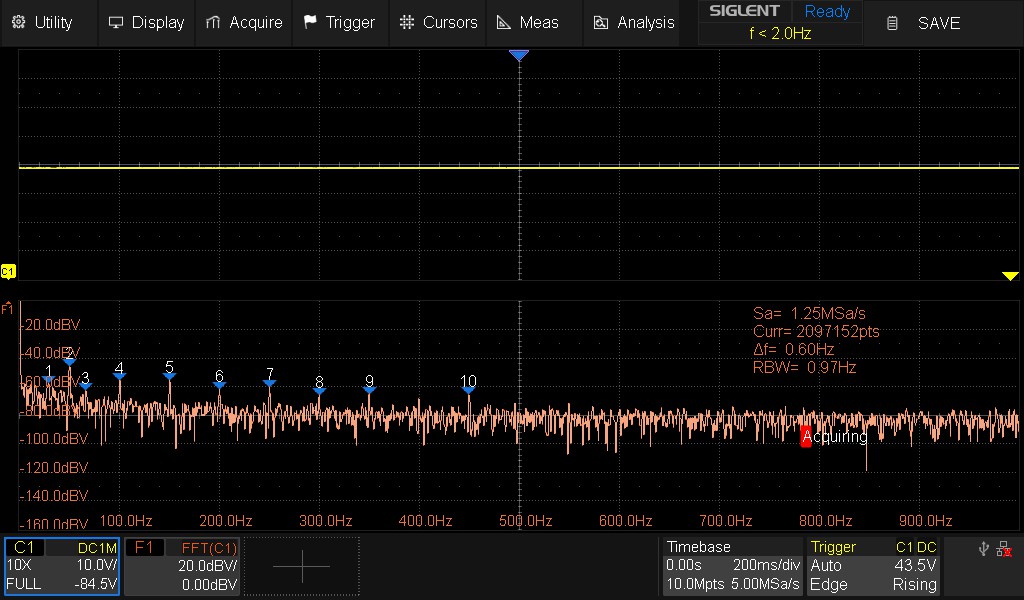
Task: Click the RBW= 0.97Hz readout
Action: [x=804, y=367]
